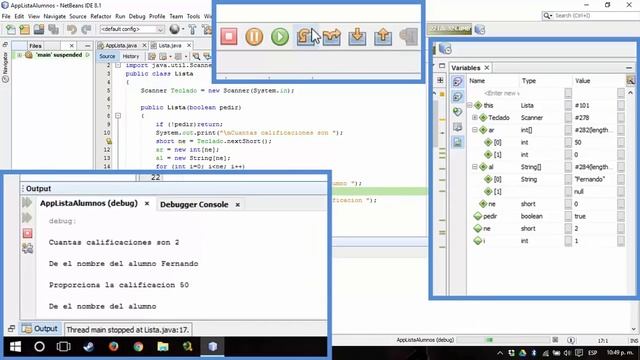
Task: Open Chrome from Windows taskbar
Action: 138,347
